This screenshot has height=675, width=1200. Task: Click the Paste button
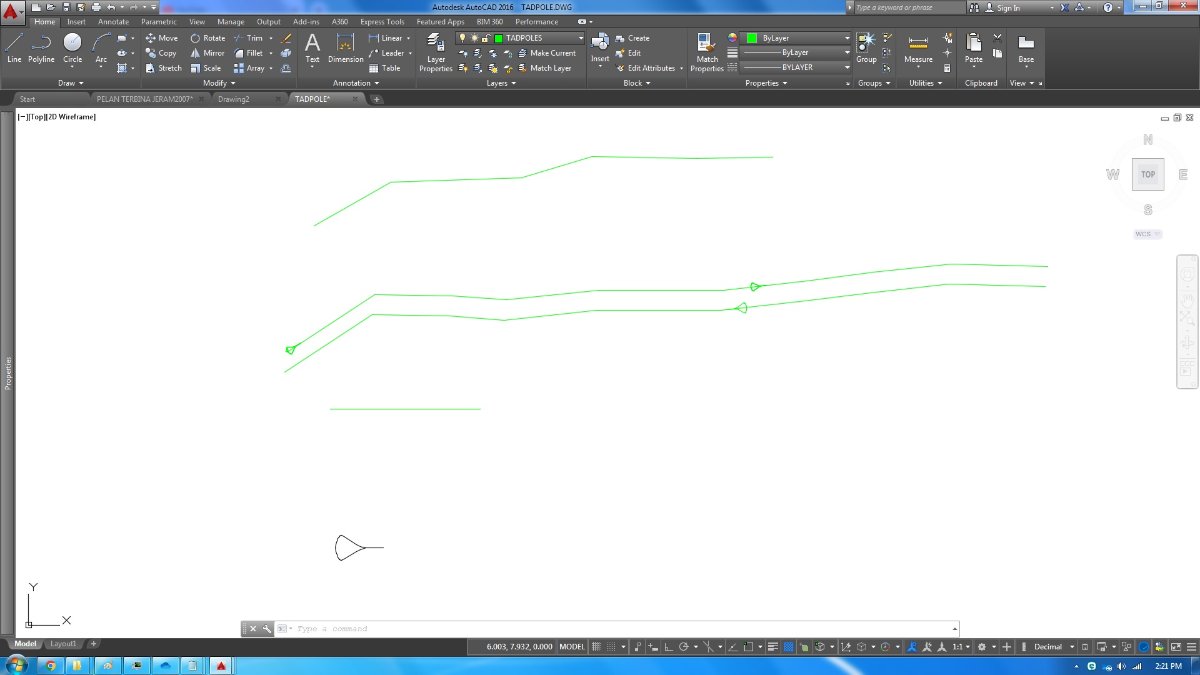click(973, 47)
